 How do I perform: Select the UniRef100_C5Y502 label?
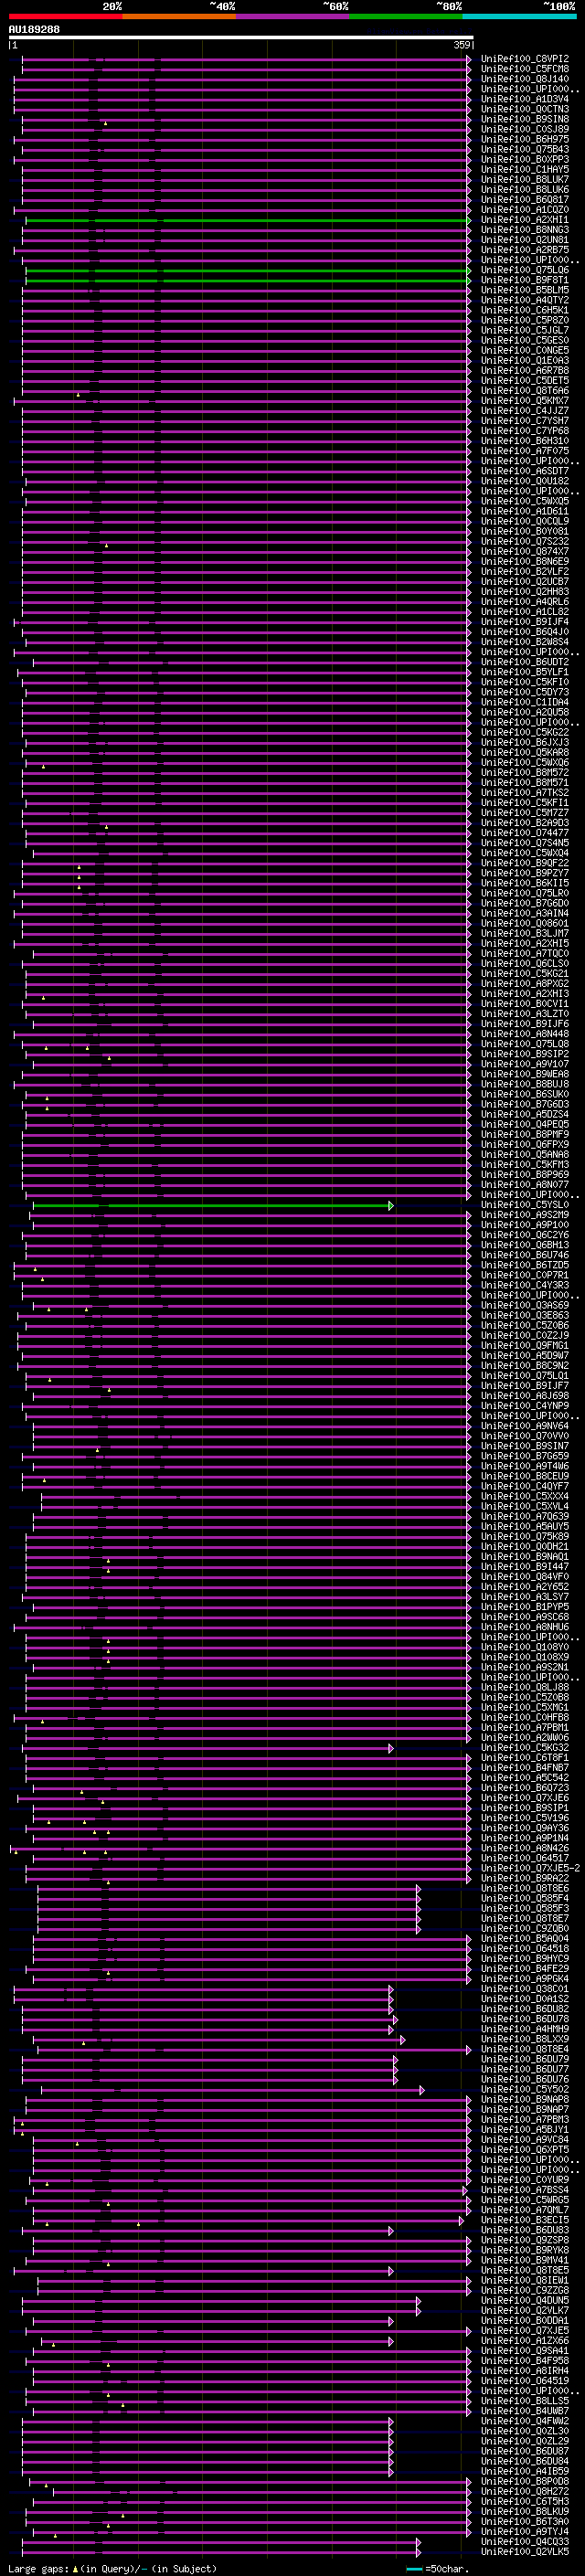(x=525, y=2089)
